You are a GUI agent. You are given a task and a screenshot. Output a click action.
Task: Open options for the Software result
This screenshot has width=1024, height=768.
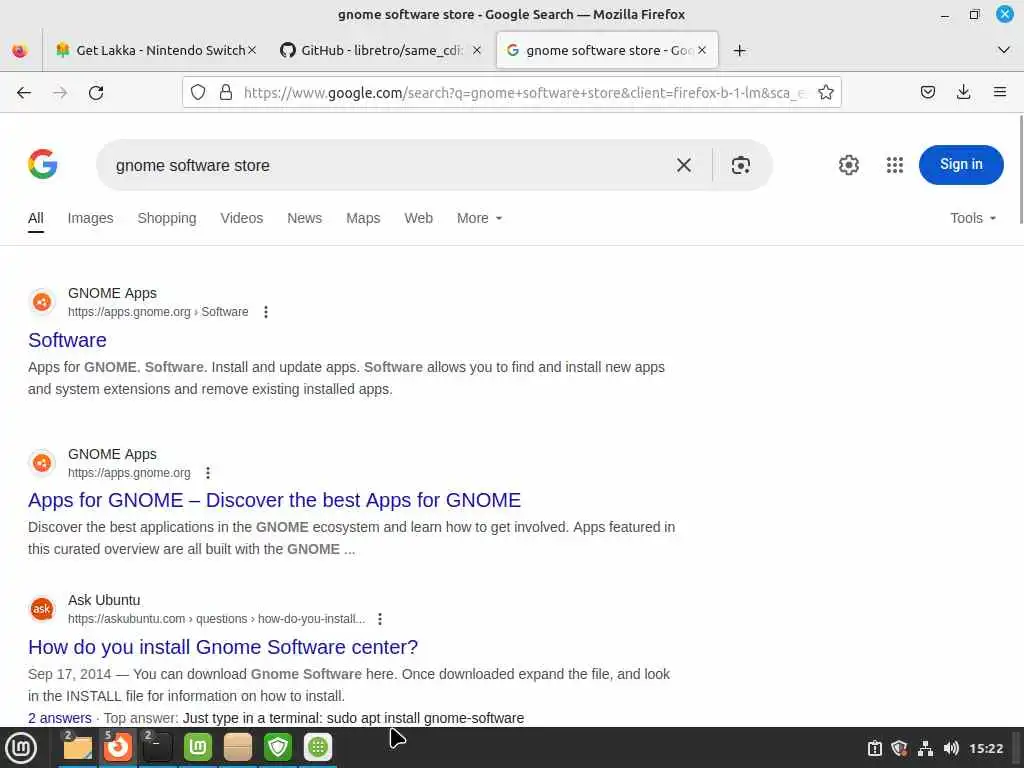(x=266, y=312)
